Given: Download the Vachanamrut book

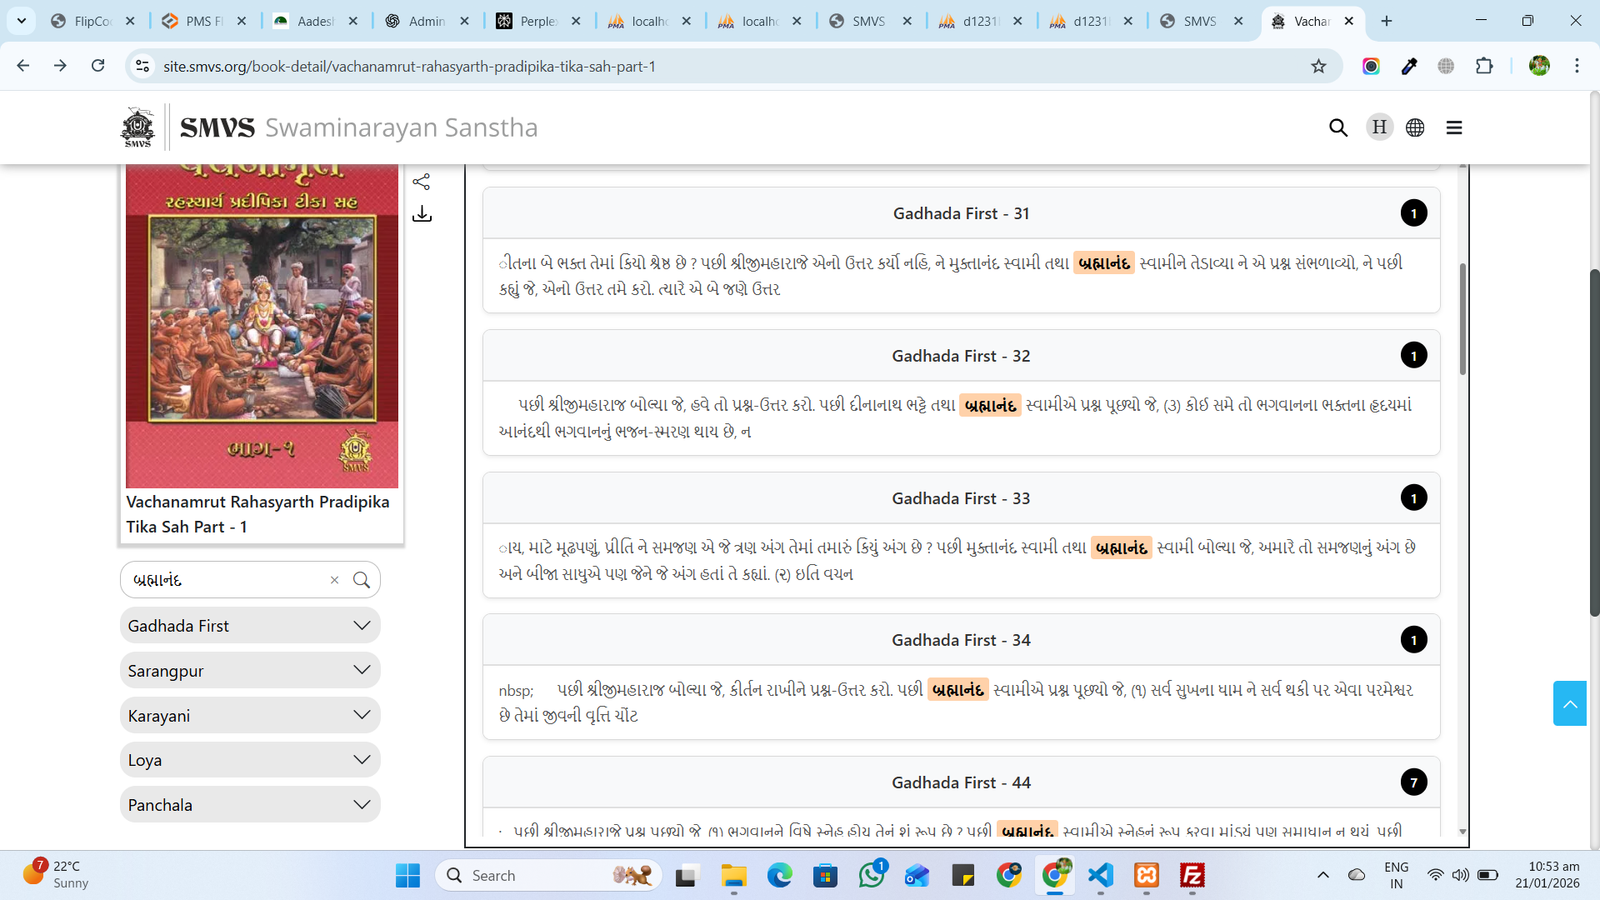Looking at the screenshot, I should click(422, 213).
